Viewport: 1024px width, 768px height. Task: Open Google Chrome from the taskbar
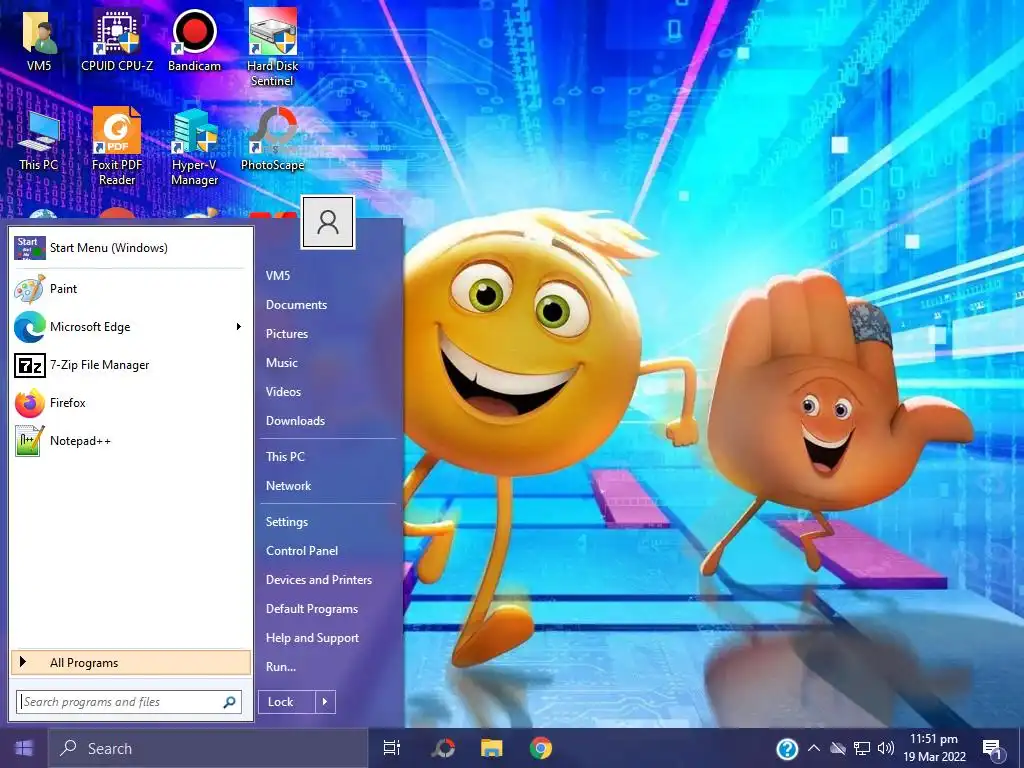(541, 748)
